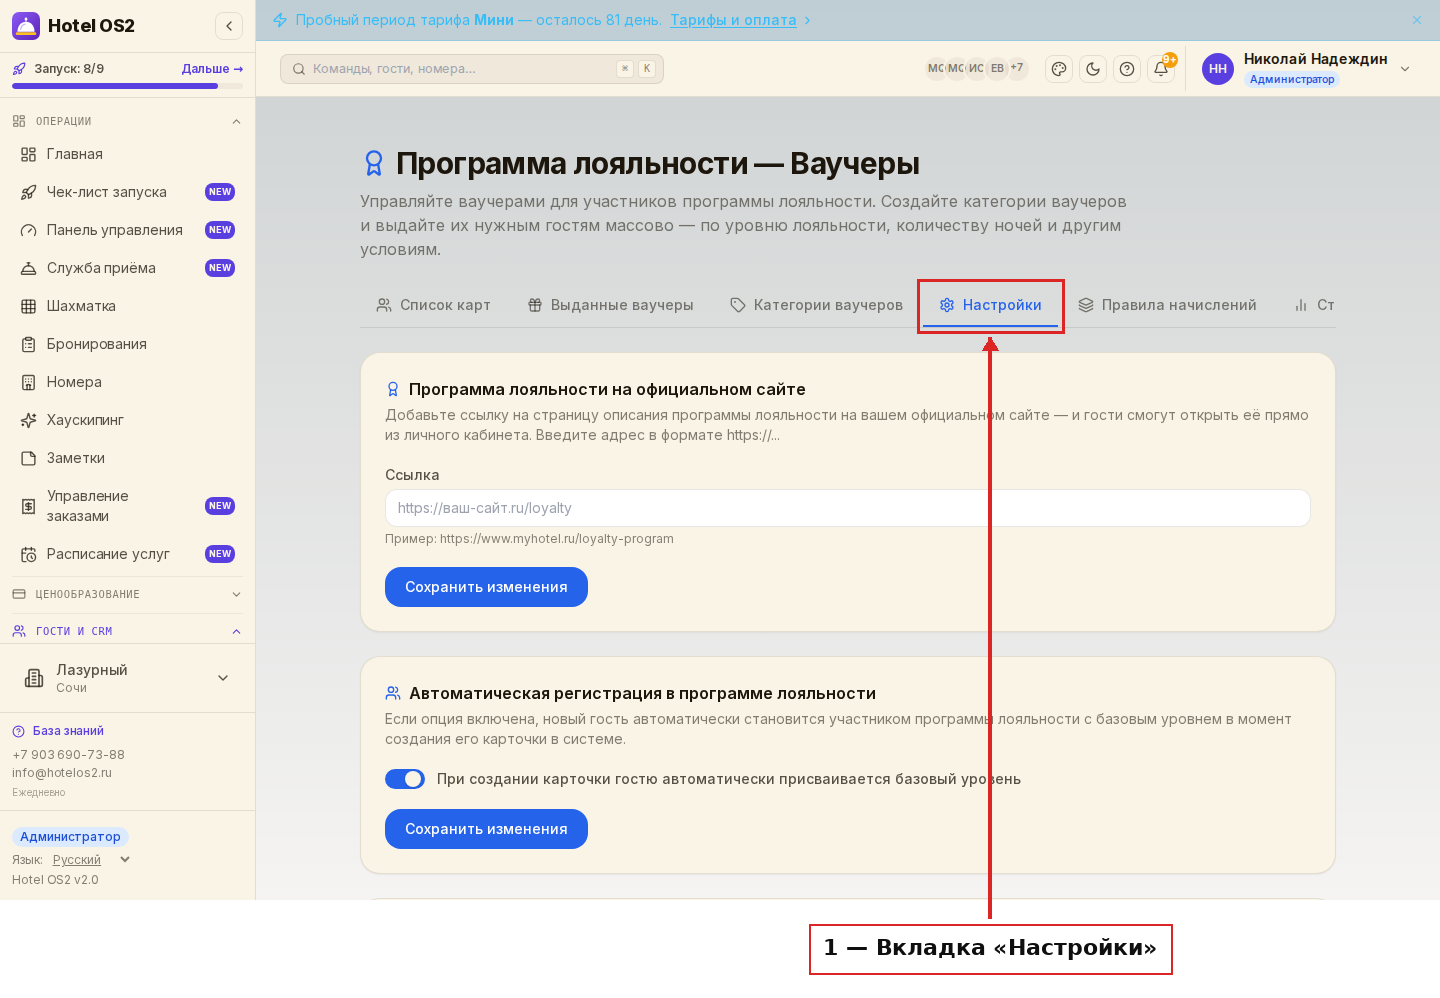Click the info@hotelos2.ru email

pos(62,773)
